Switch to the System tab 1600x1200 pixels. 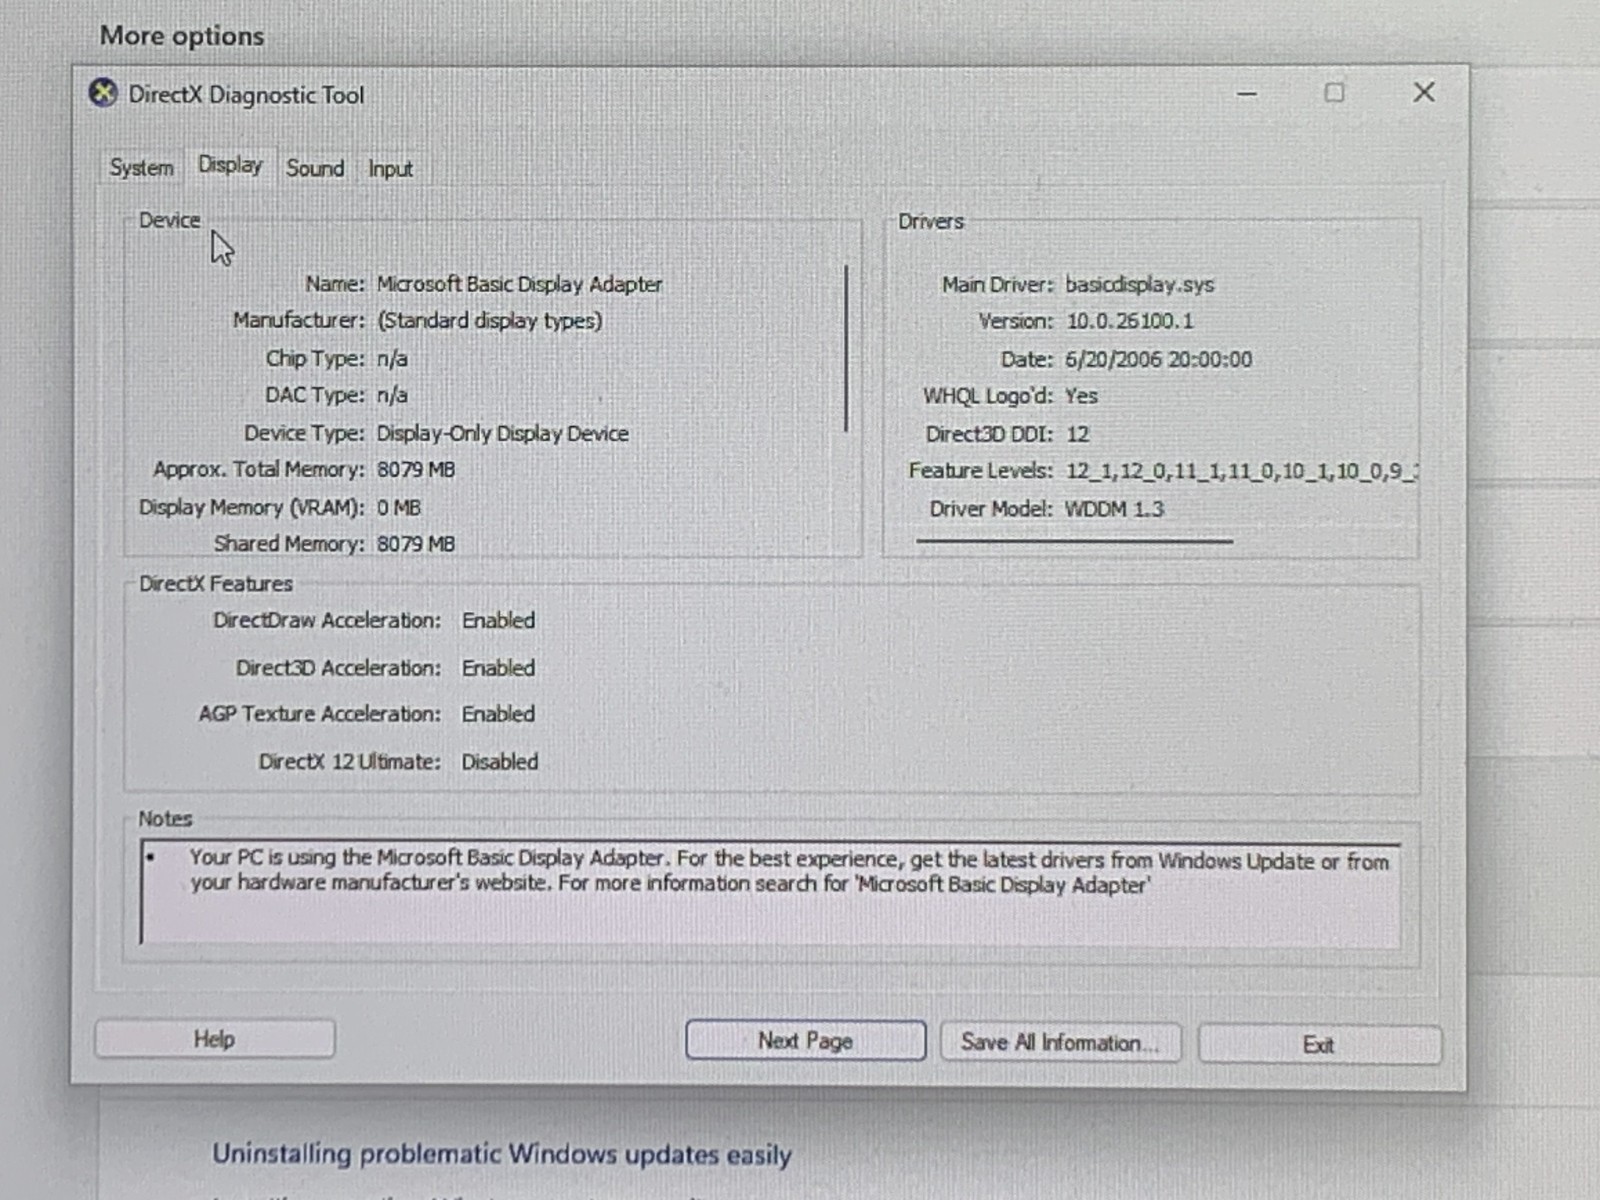pyautogui.click(x=141, y=168)
